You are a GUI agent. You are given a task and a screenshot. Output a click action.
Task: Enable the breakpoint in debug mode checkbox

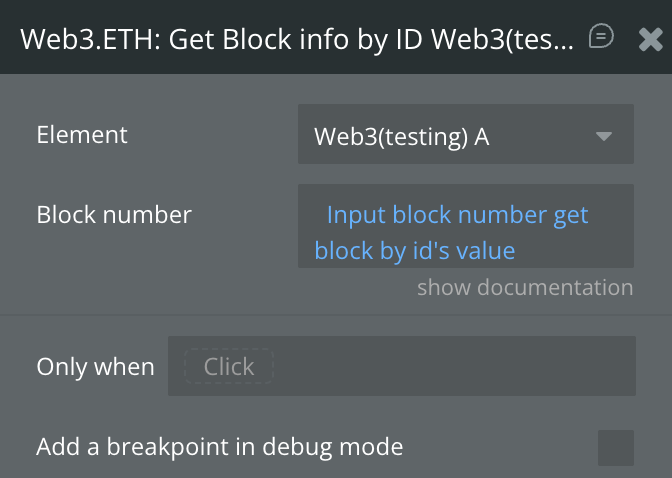click(x=615, y=447)
